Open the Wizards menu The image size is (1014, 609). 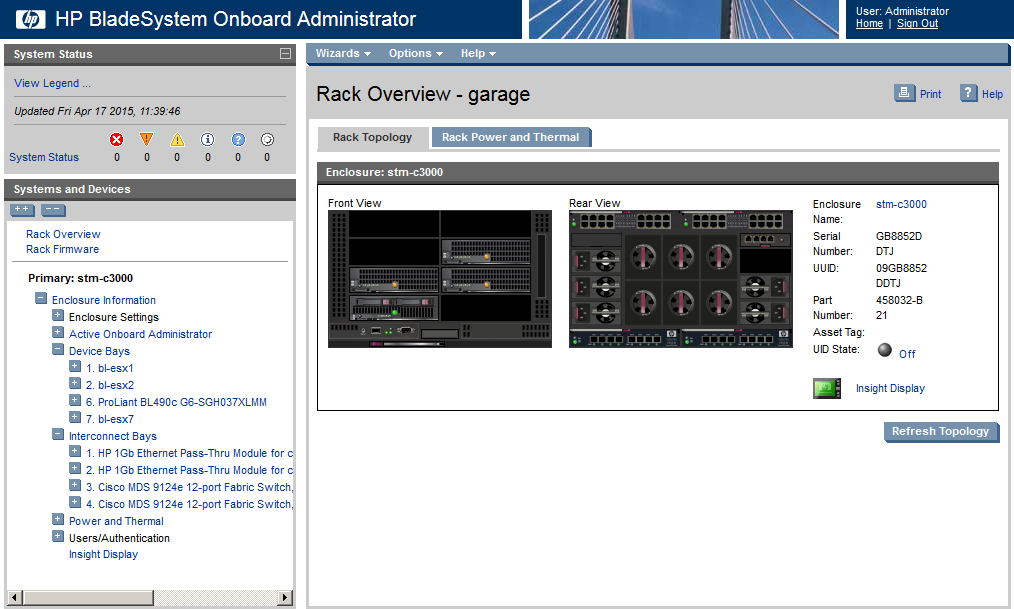click(343, 54)
